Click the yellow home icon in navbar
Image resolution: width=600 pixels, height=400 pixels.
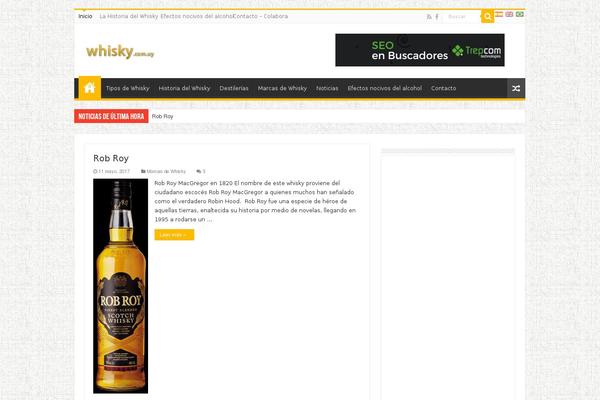tap(90, 88)
